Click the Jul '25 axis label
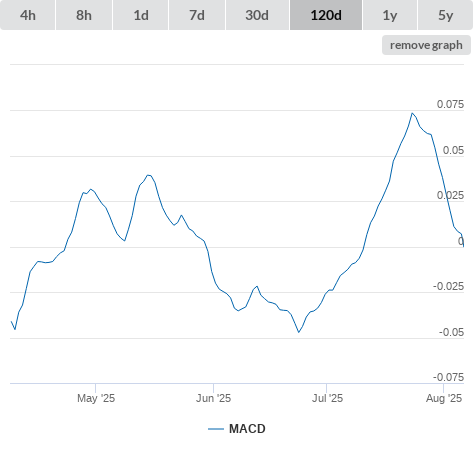Viewport: 474px width, 455px height. click(x=327, y=398)
